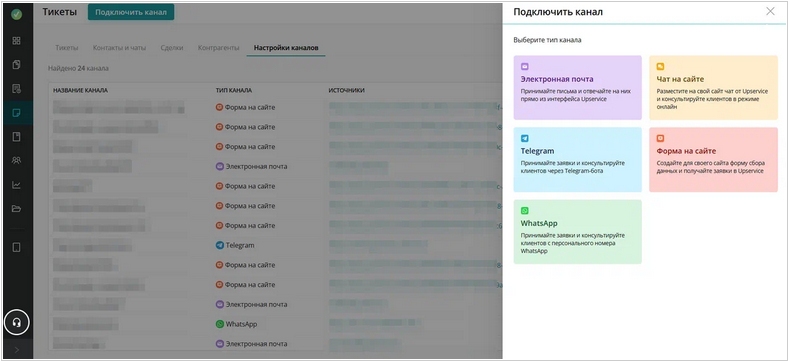
Task: Click the Найдено 24 канала count text
Action: pyautogui.click(x=78, y=68)
